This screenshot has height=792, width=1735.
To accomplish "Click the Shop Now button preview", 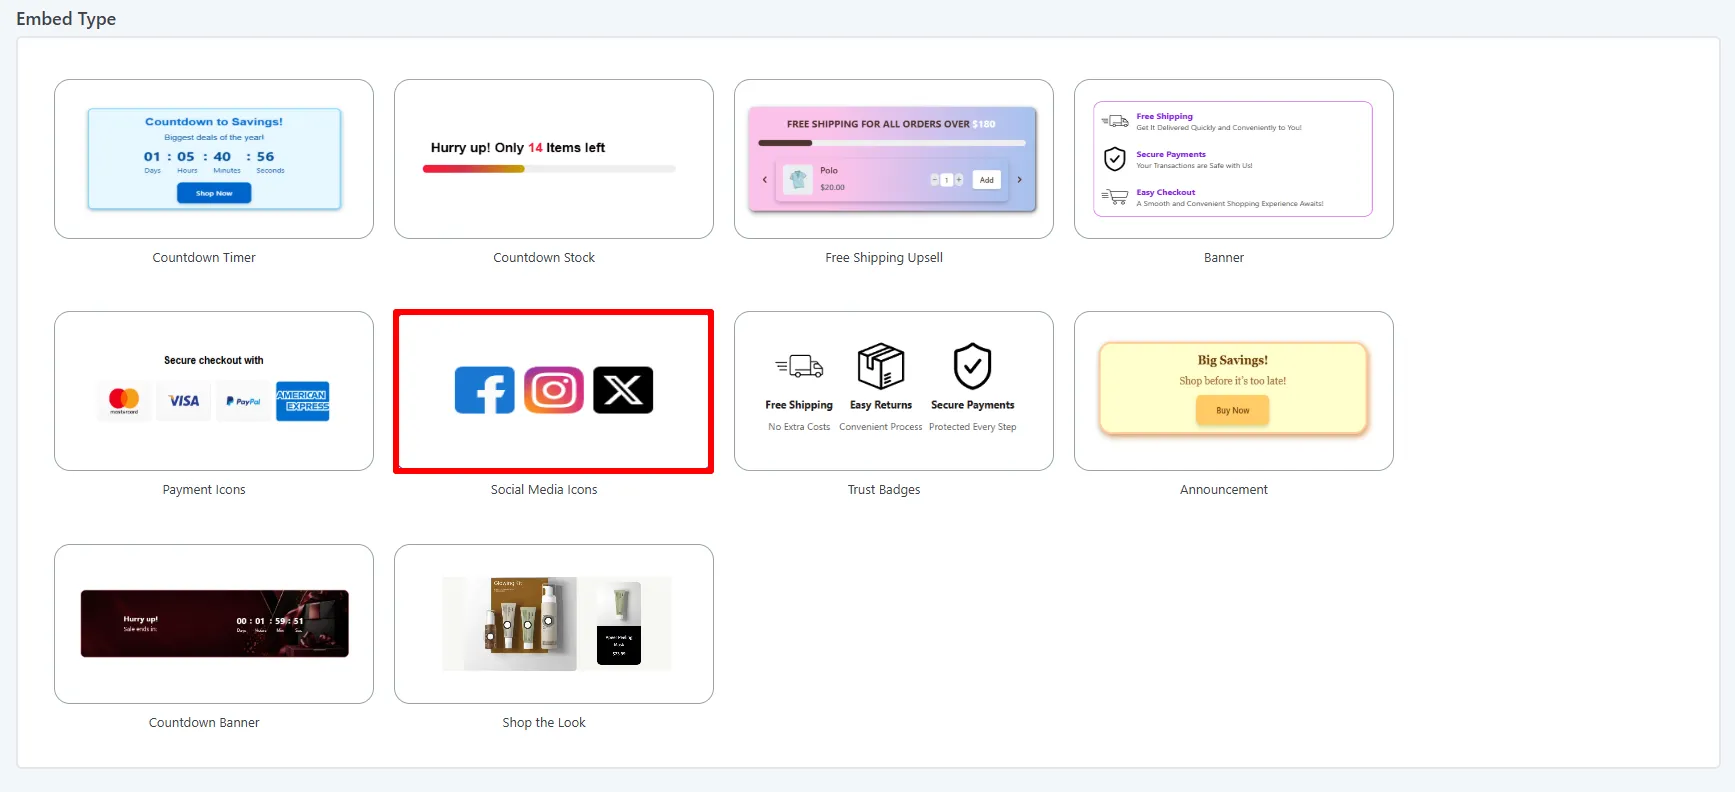I will point(214,193).
